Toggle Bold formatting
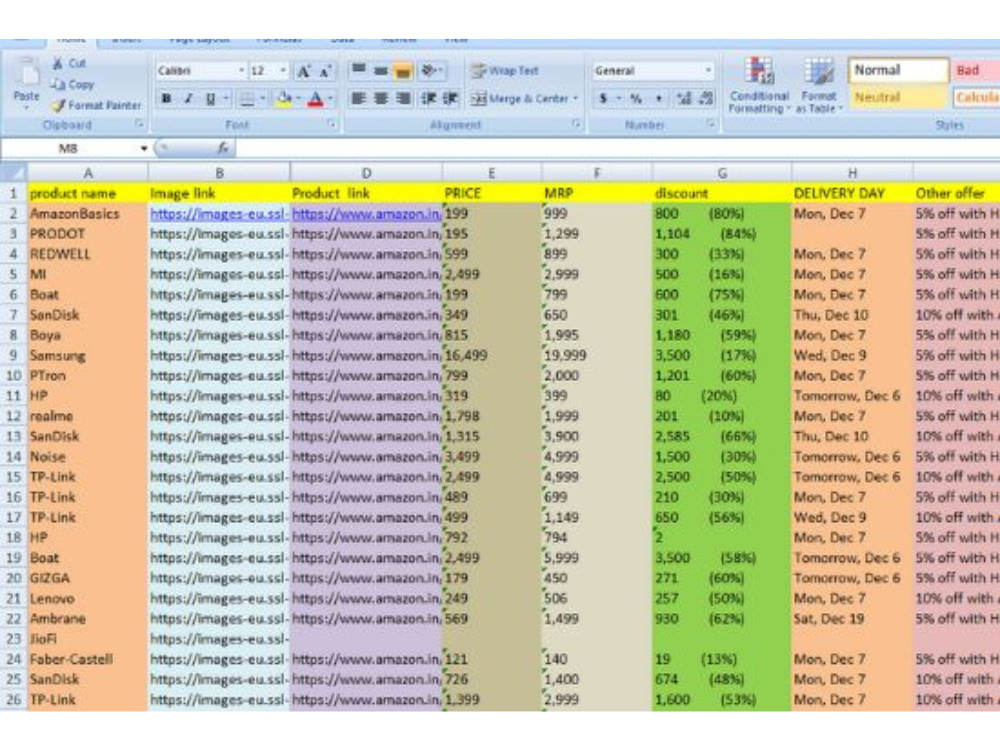Image resolution: width=1000 pixels, height=750 pixels. pos(166,98)
